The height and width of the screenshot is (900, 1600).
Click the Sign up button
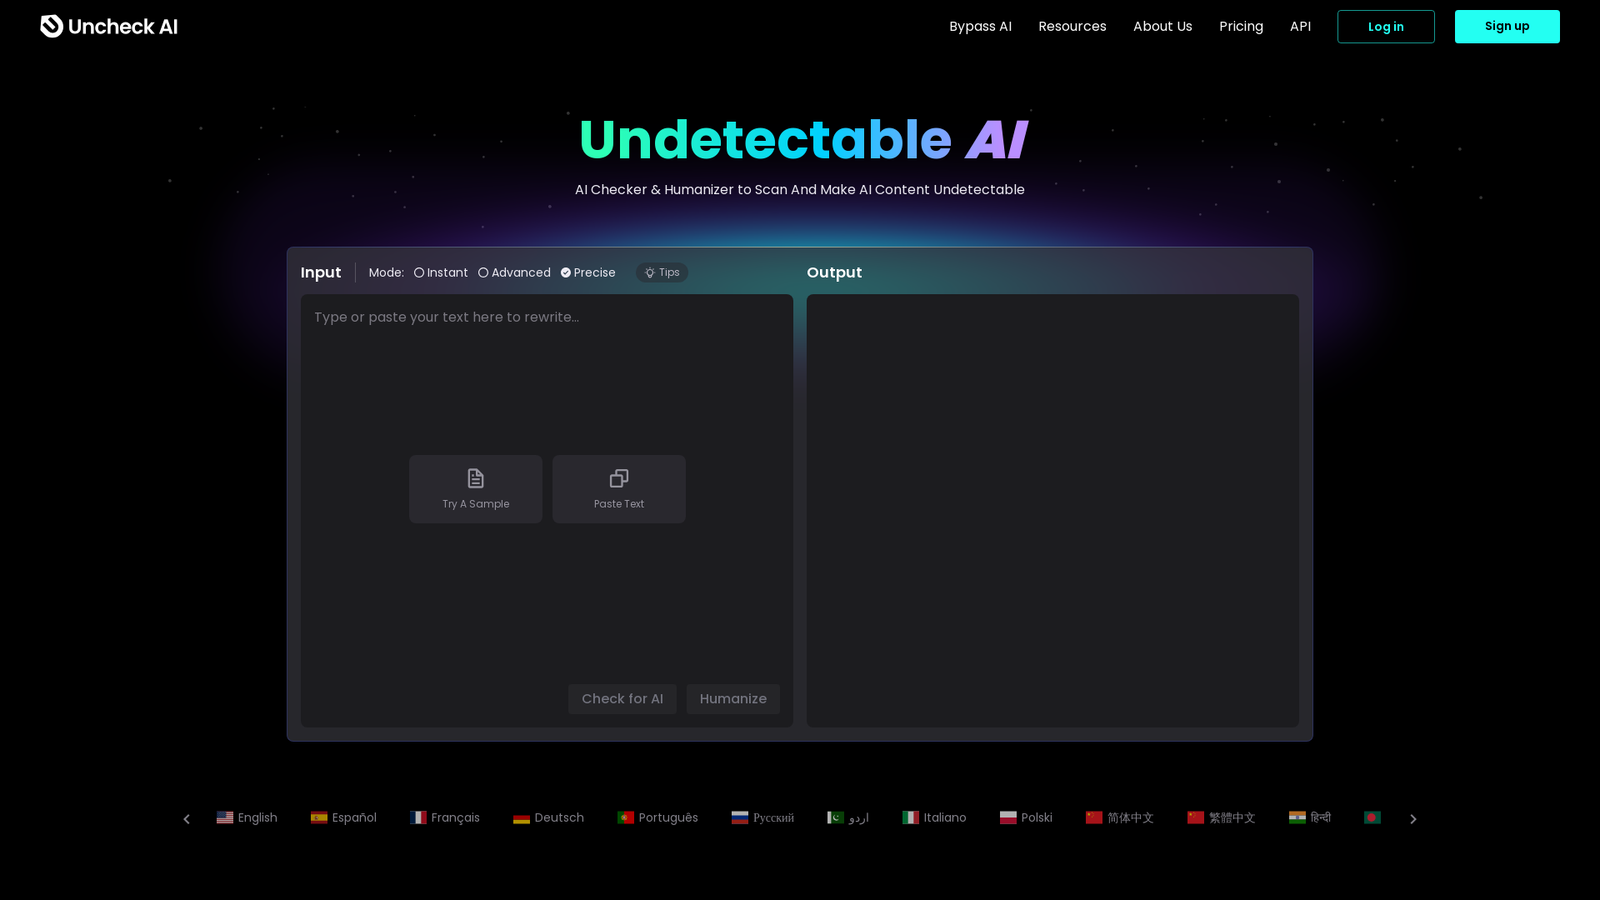[x=1507, y=27]
